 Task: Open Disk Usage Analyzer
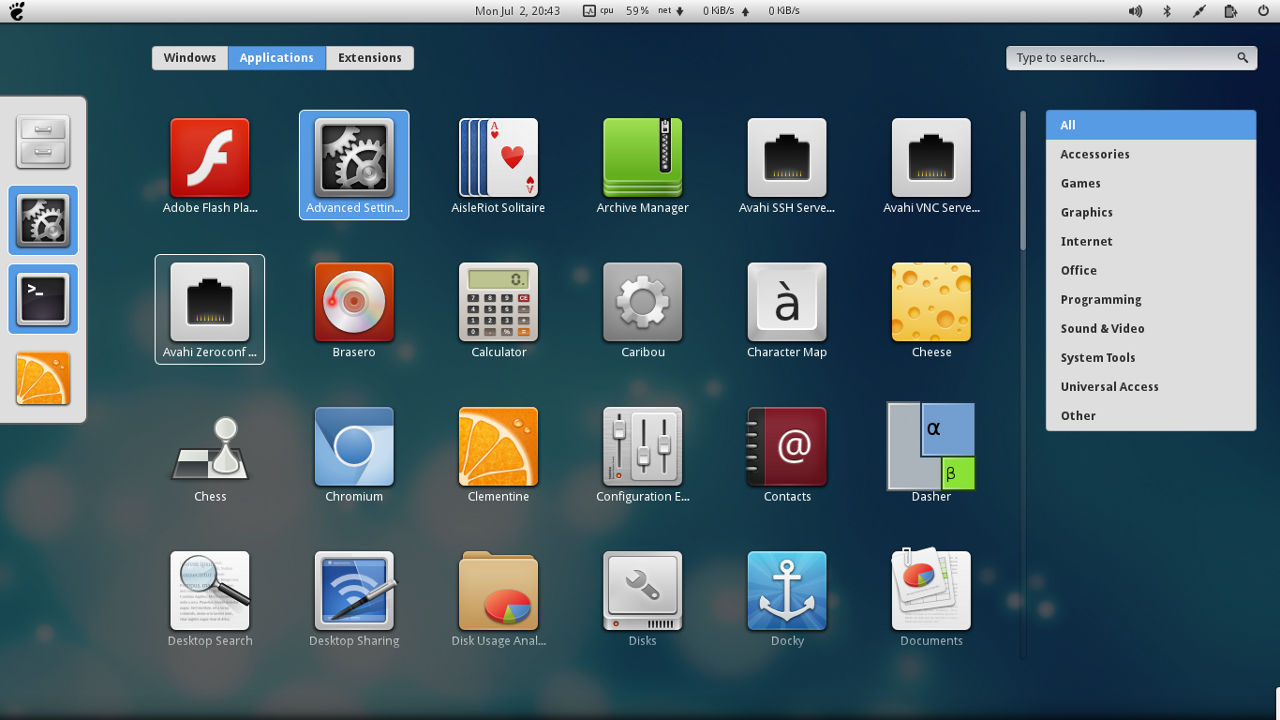click(x=498, y=598)
